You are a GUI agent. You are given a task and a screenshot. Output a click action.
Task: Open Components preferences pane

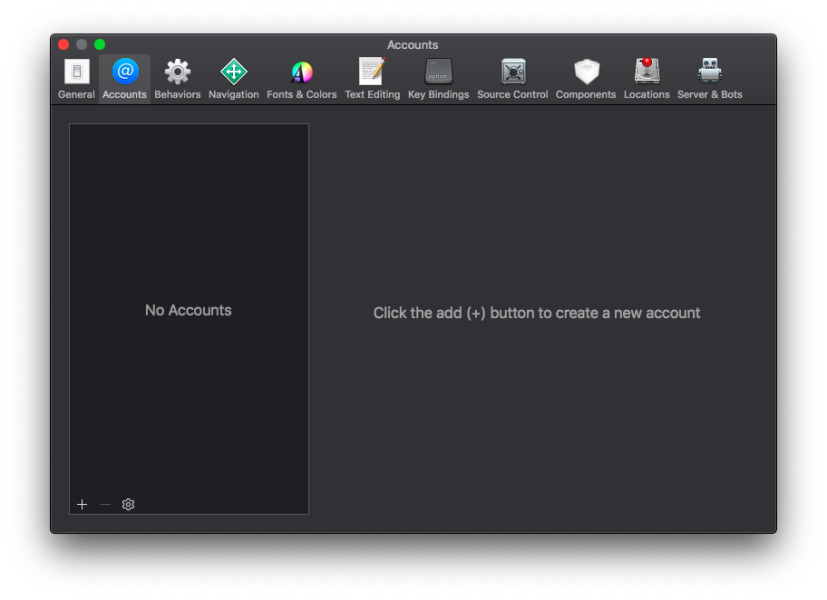click(586, 78)
